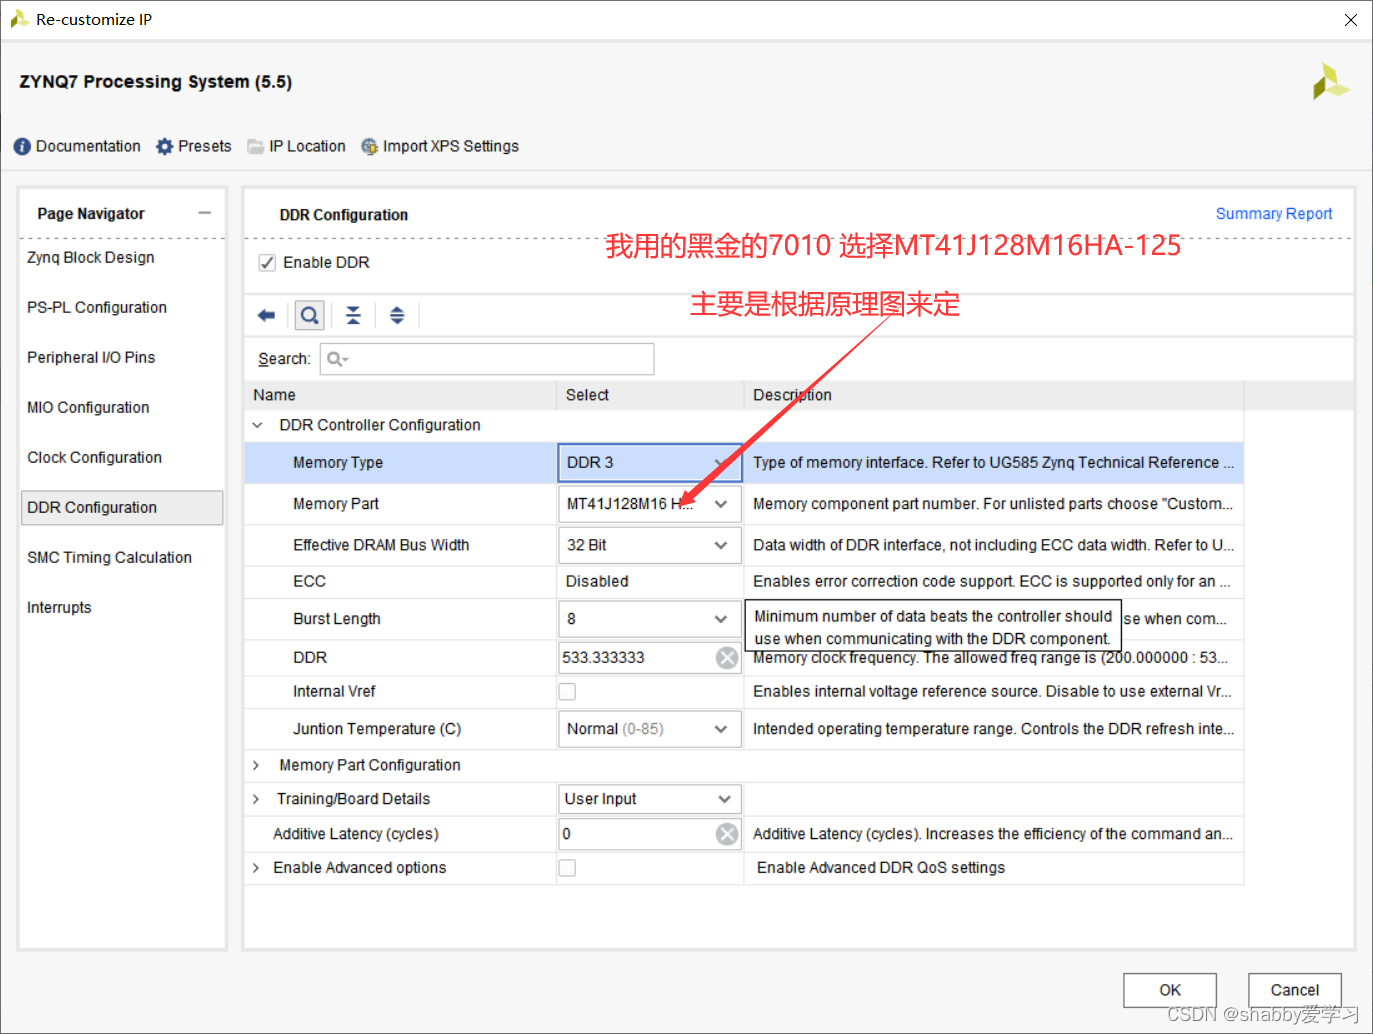Open the Memory Part dropdown
The width and height of the screenshot is (1373, 1034).
tap(650, 504)
